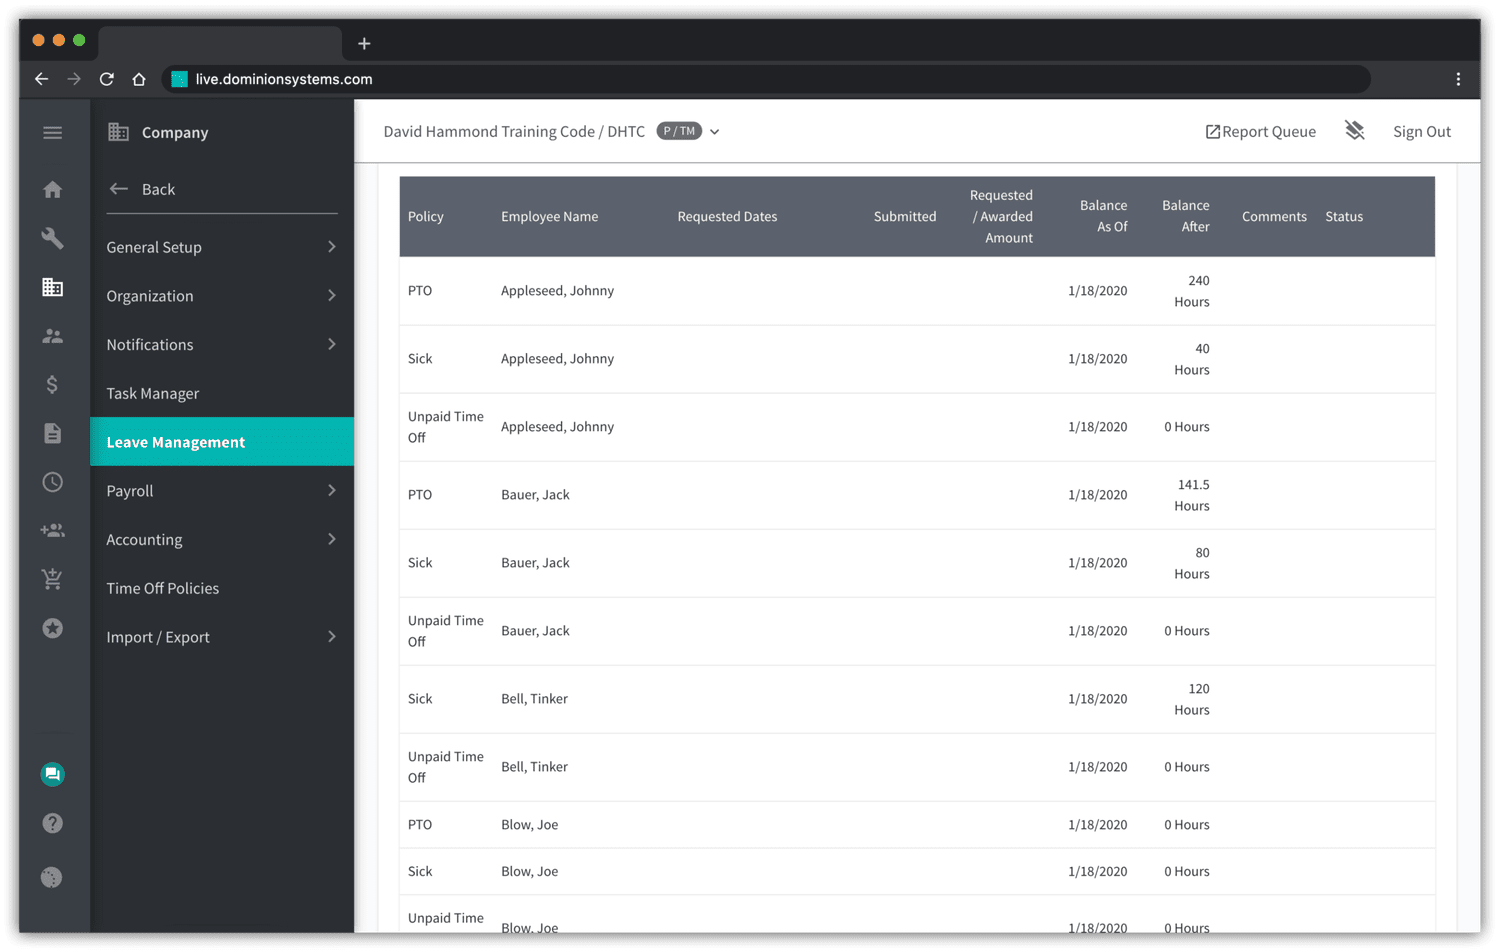Click the browser back arrow

coord(41,79)
